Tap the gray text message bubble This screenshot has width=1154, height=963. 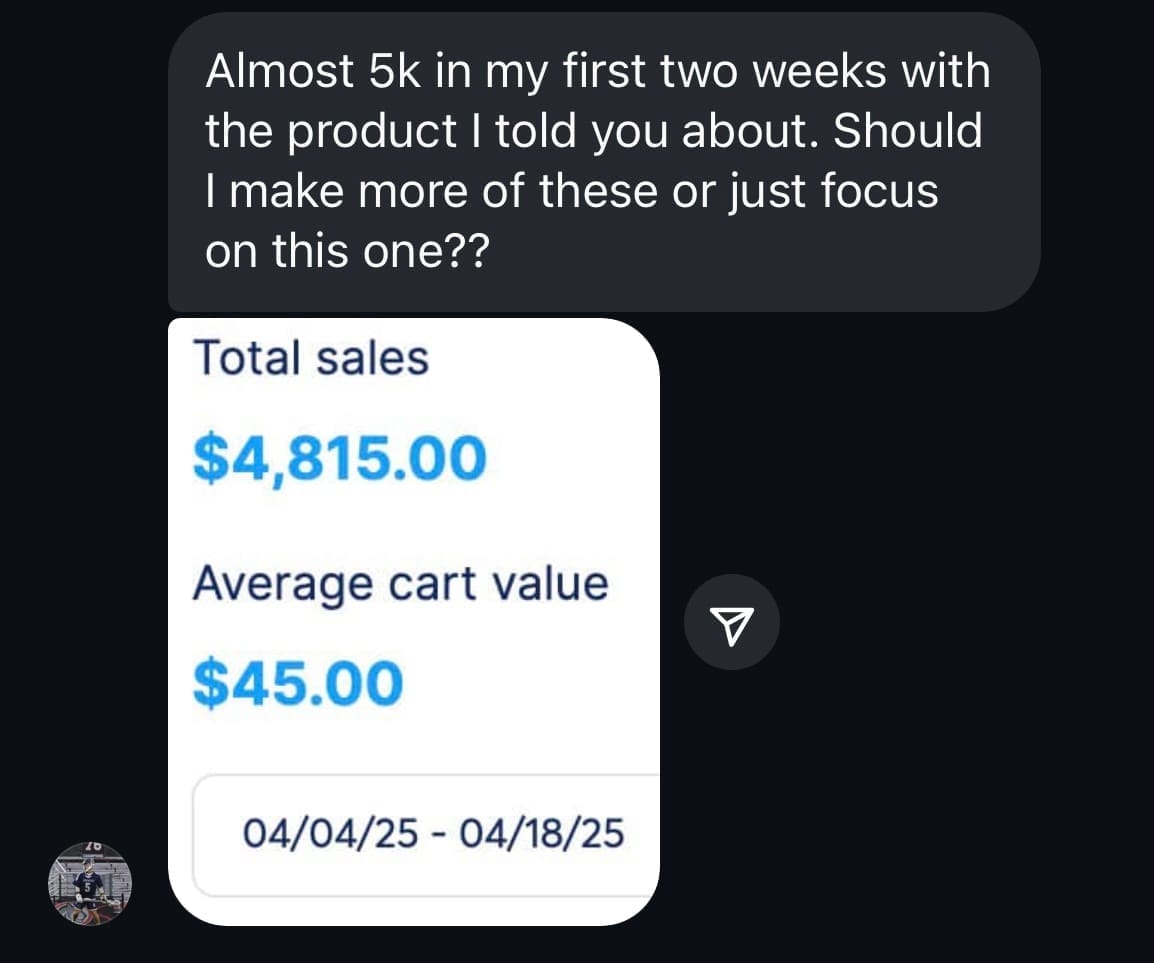(603, 162)
